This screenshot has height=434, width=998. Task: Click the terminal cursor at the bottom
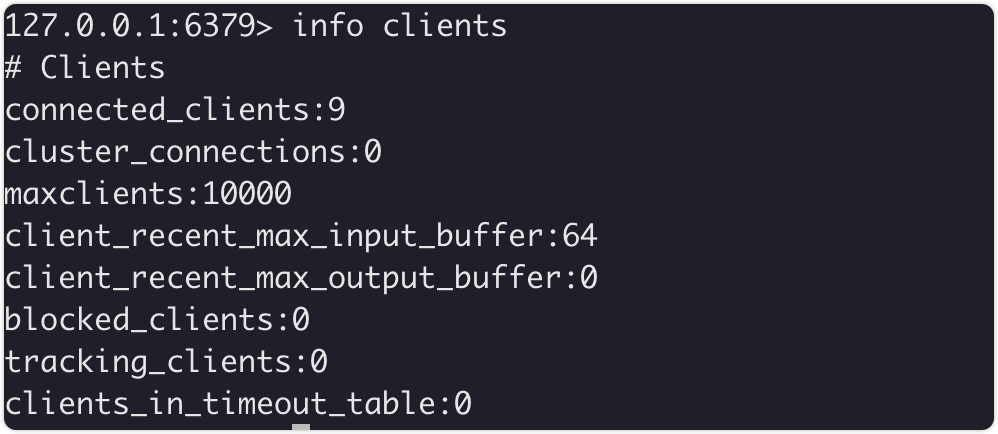click(x=301, y=427)
